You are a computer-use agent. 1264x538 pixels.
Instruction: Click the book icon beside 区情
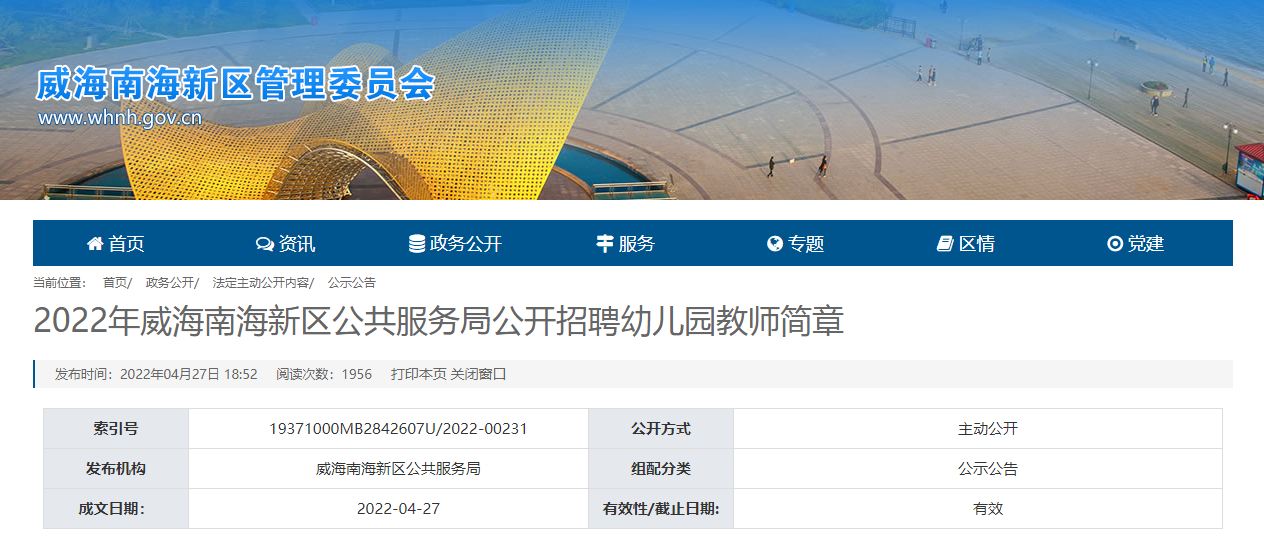tap(945, 244)
